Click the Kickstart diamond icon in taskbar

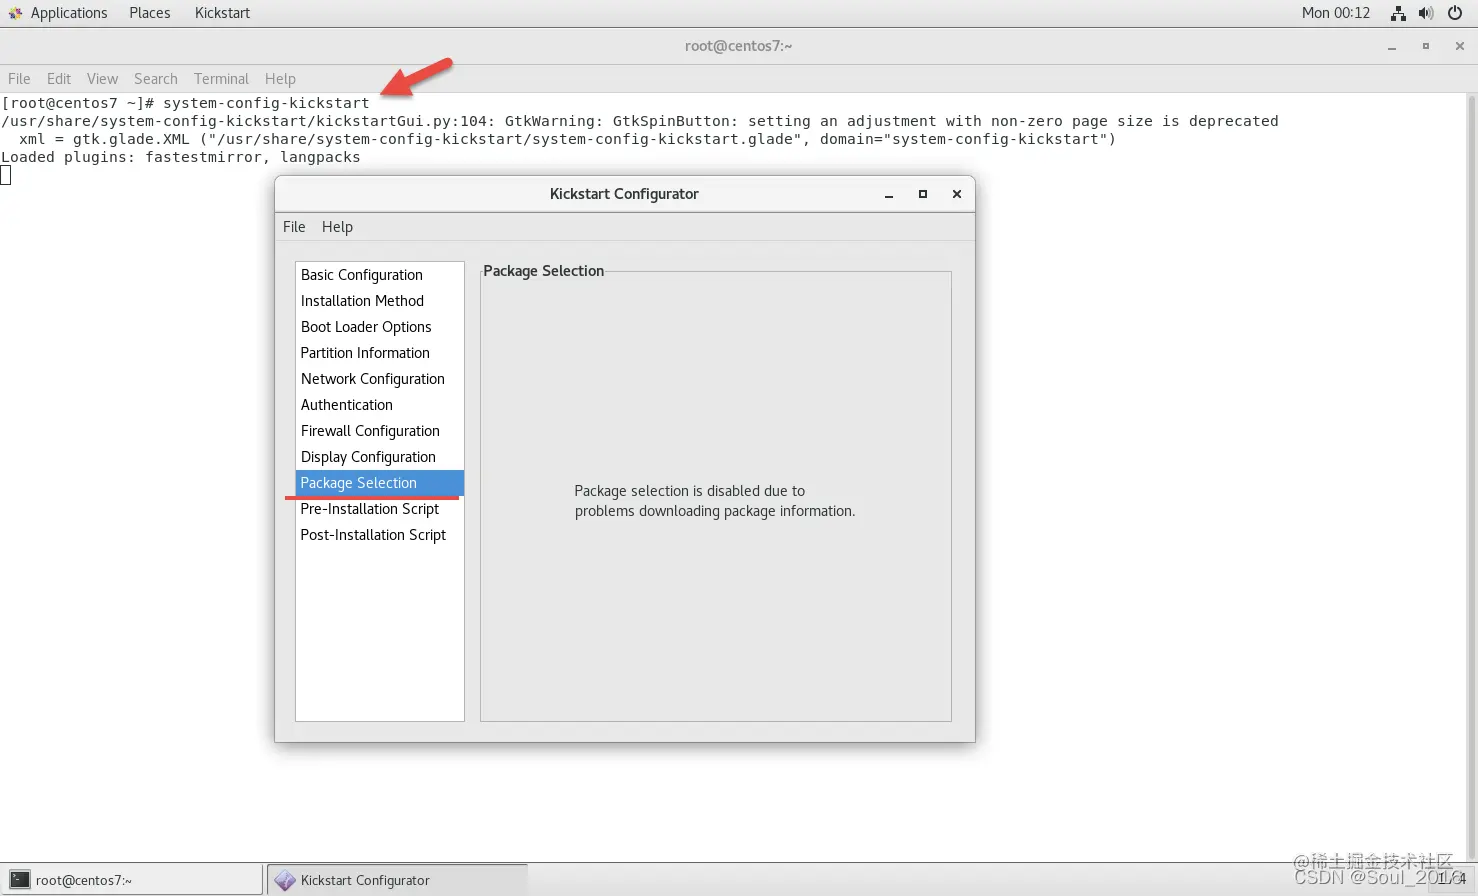coord(285,880)
